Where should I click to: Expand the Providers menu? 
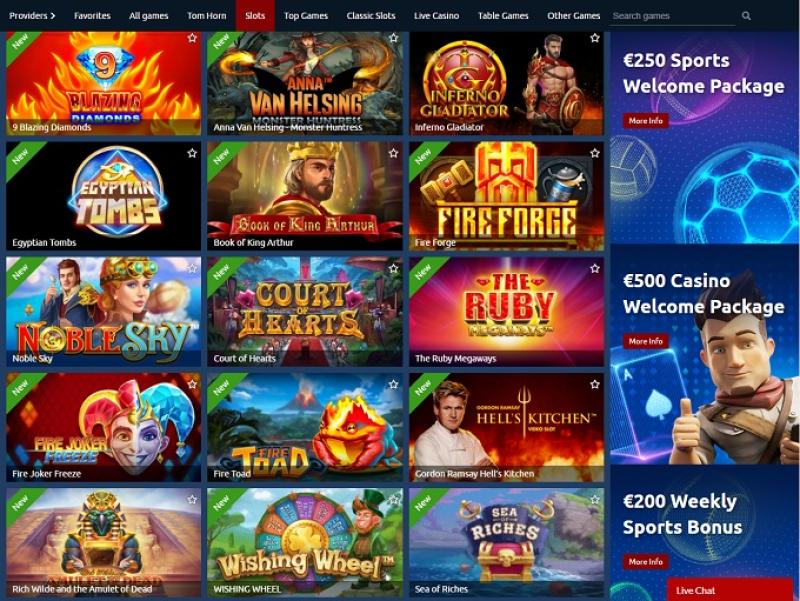tap(32, 16)
